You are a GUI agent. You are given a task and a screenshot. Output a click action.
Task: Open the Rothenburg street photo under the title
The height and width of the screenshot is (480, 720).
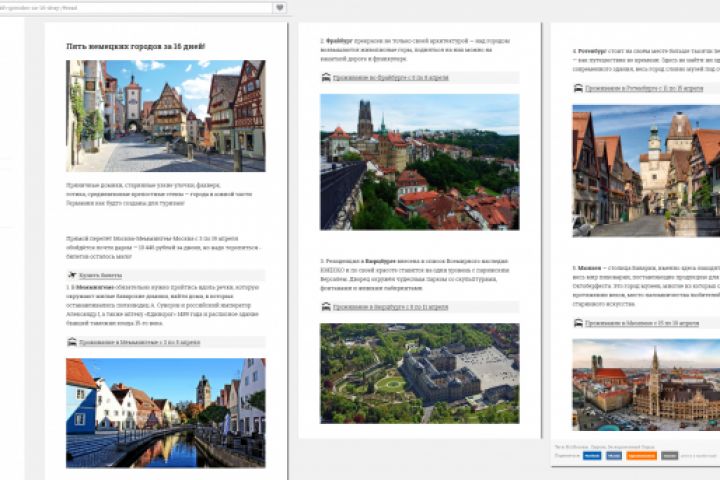(166, 116)
